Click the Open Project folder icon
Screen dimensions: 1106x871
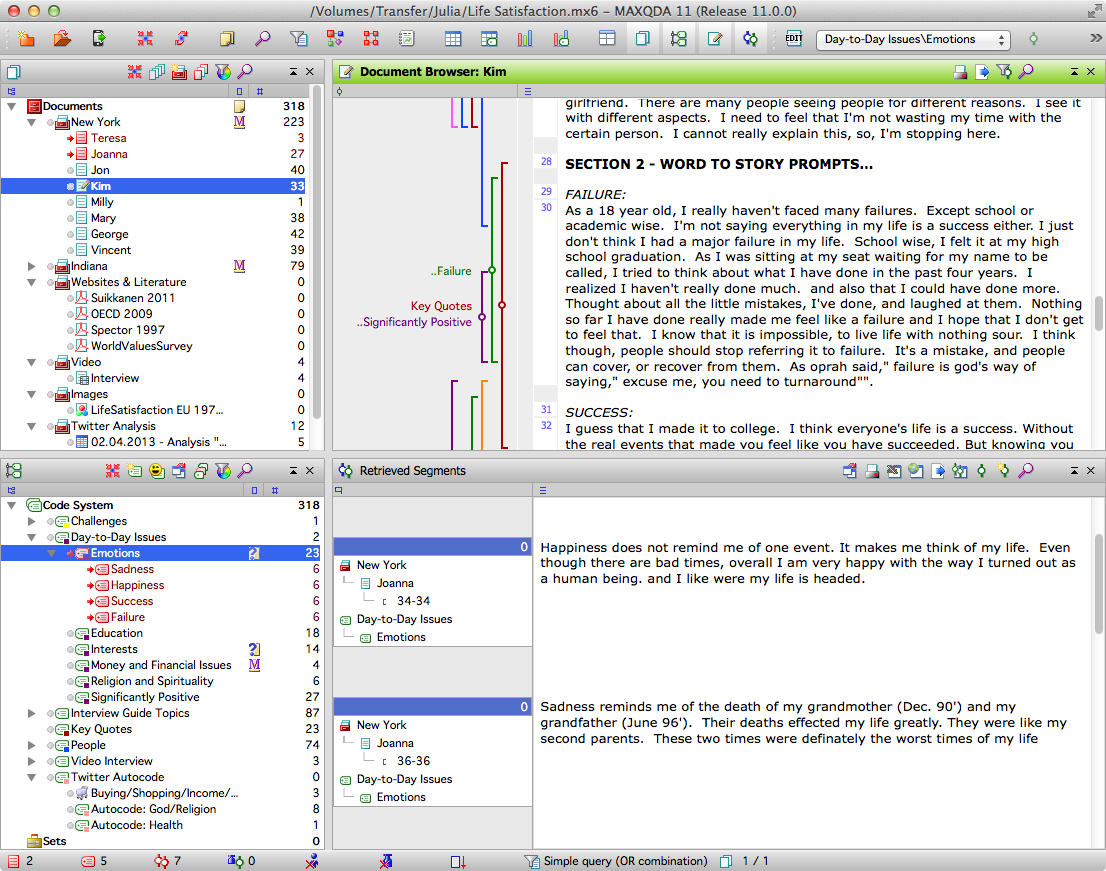pyautogui.click(x=62, y=39)
